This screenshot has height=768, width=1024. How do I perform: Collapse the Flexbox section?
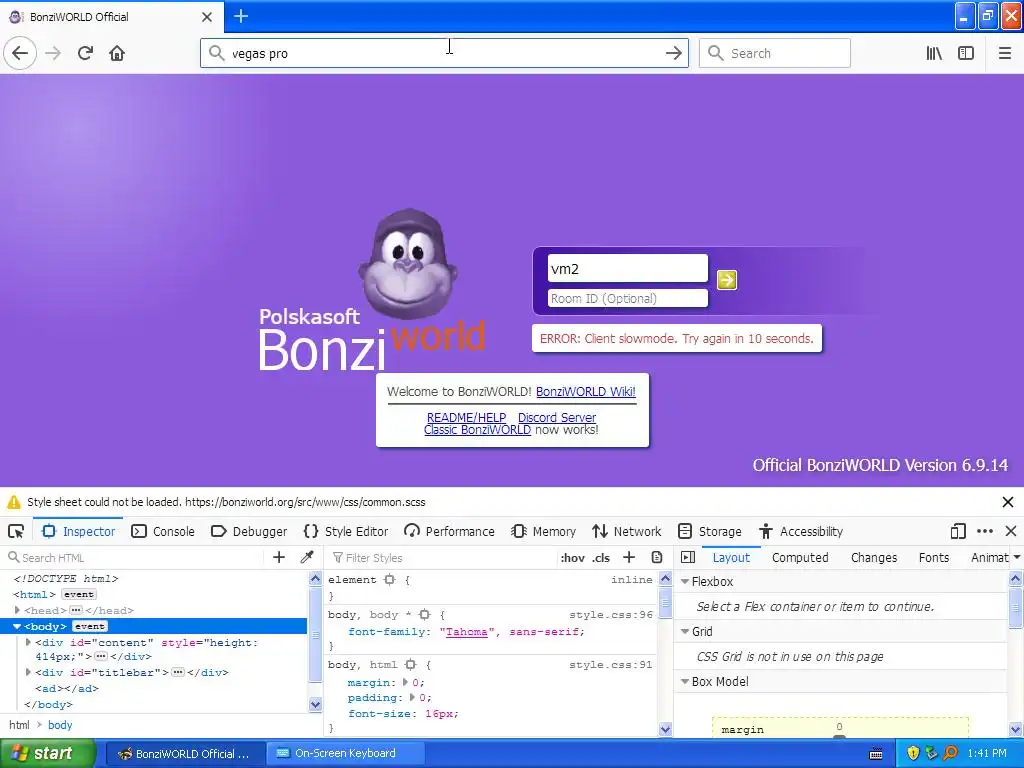pyautogui.click(x=685, y=581)
